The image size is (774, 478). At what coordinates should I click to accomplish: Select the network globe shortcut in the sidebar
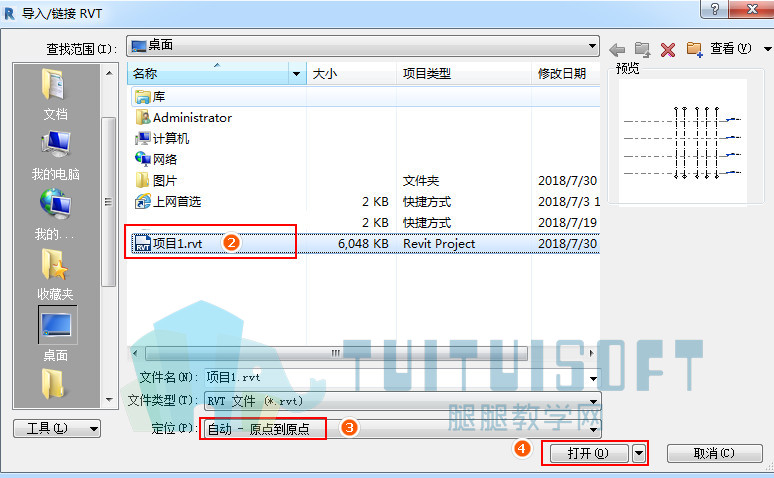(55, 215)
